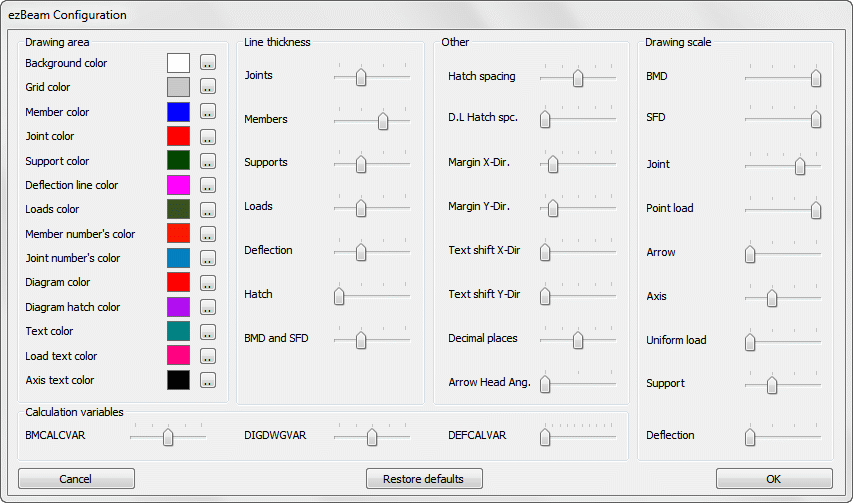
Task: Open color picker button for Member color
Action: point(208,111)
